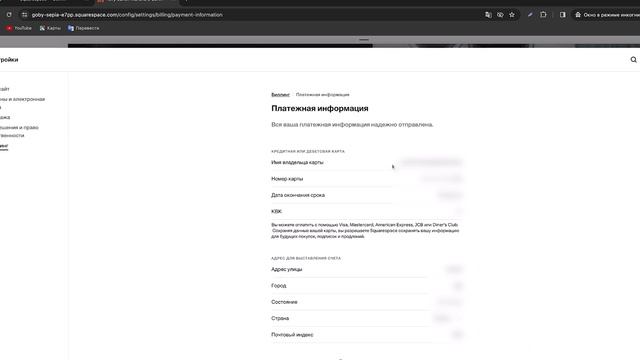Click the Дата окончания срока field
This screenshot has width=640, height=360.
point(367,195)
